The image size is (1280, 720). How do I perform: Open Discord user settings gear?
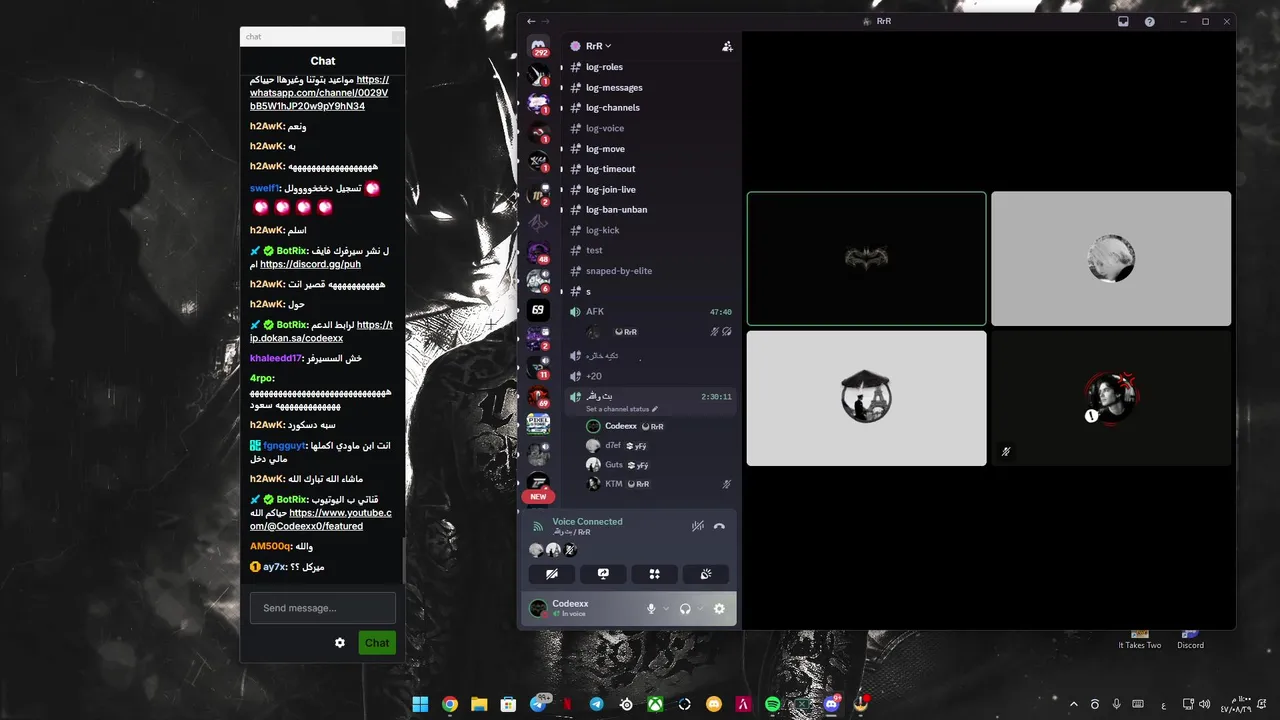719,608
